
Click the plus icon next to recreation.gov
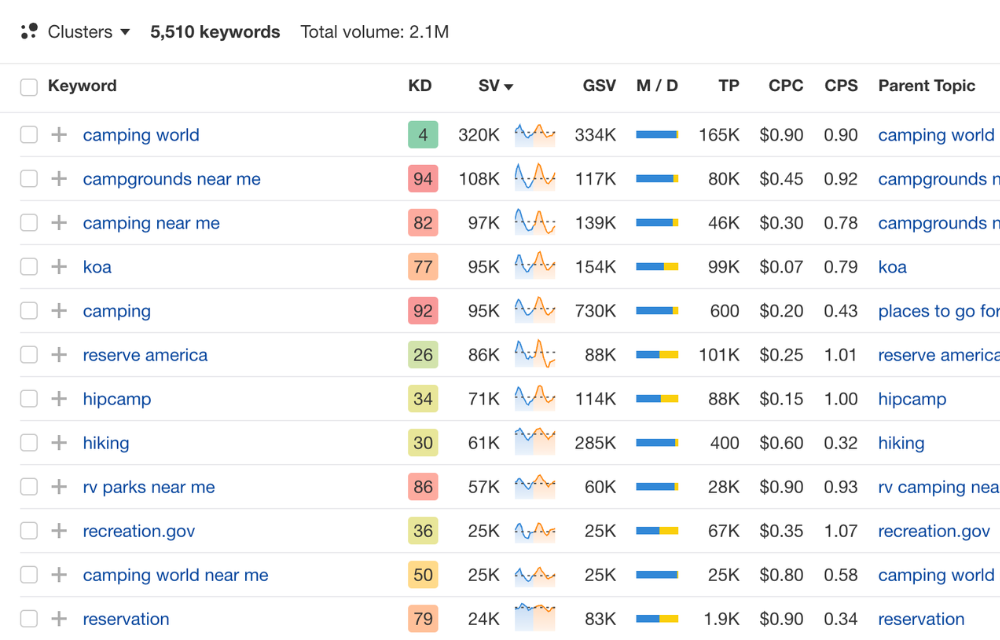tap(59, 531)
